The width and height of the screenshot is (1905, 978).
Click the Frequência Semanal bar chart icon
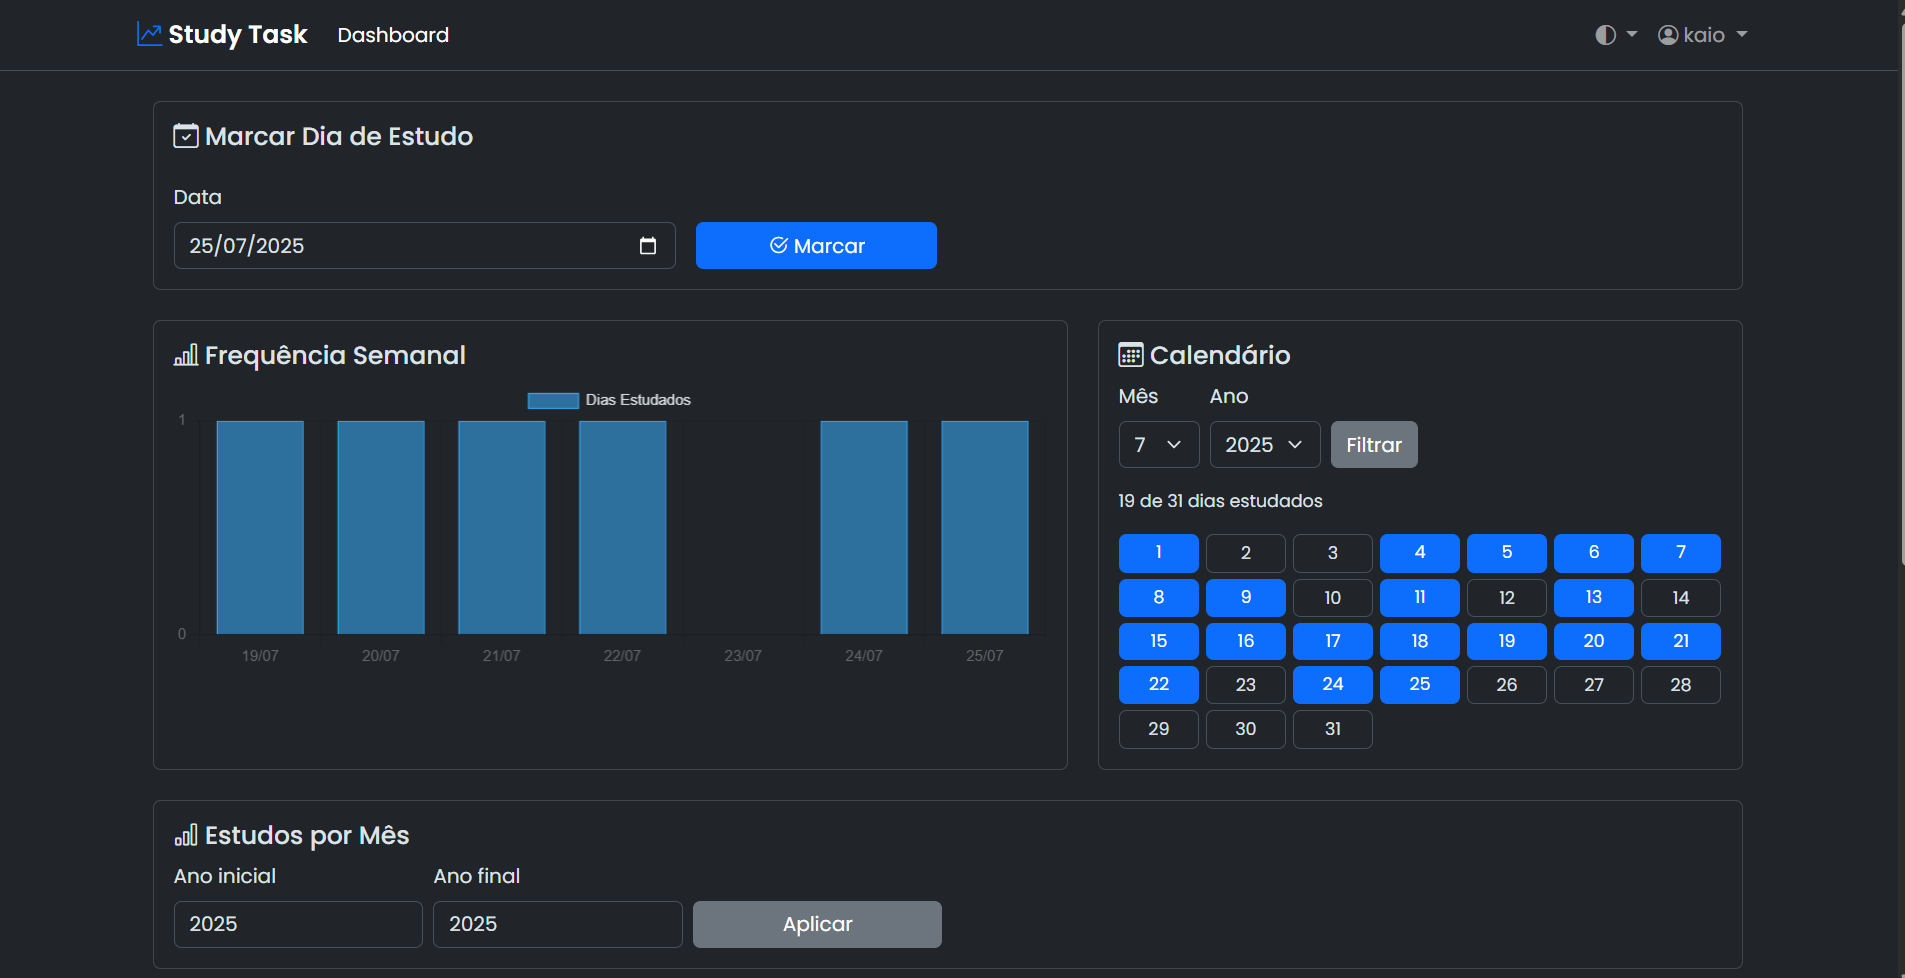click(x=186, y=355)
